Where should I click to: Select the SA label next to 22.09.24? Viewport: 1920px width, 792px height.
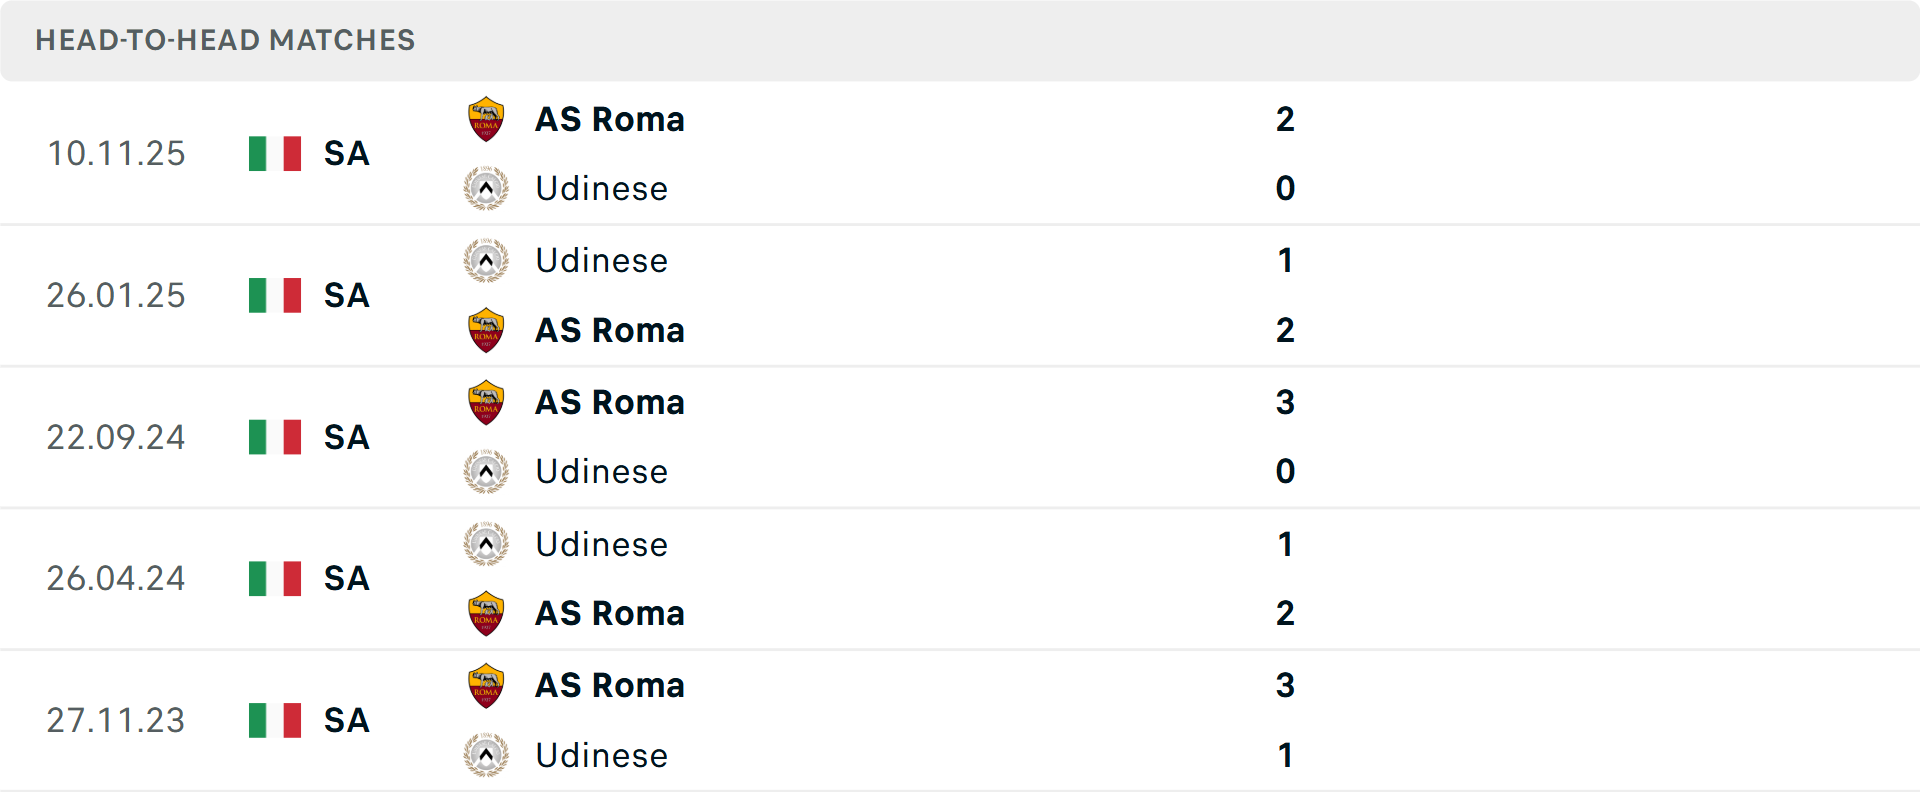[345, 437]
